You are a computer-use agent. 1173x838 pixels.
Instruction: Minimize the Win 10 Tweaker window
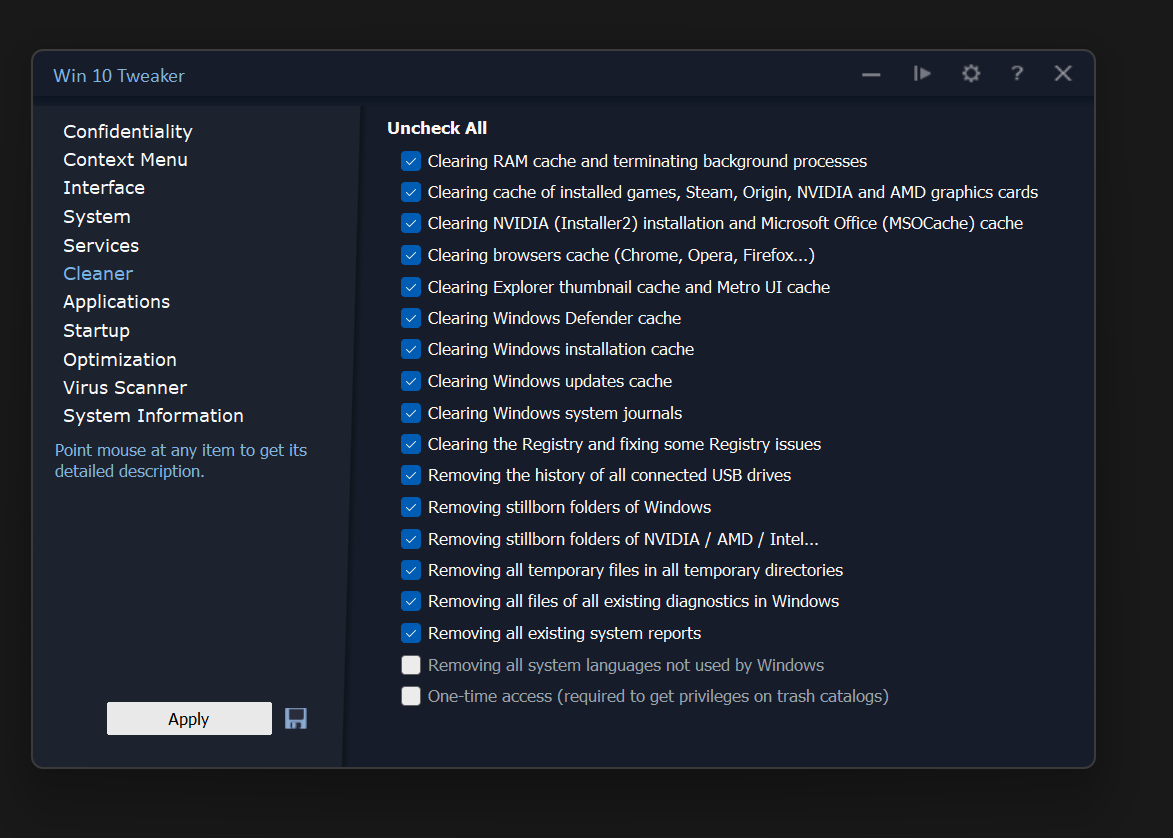coord(871,74)
